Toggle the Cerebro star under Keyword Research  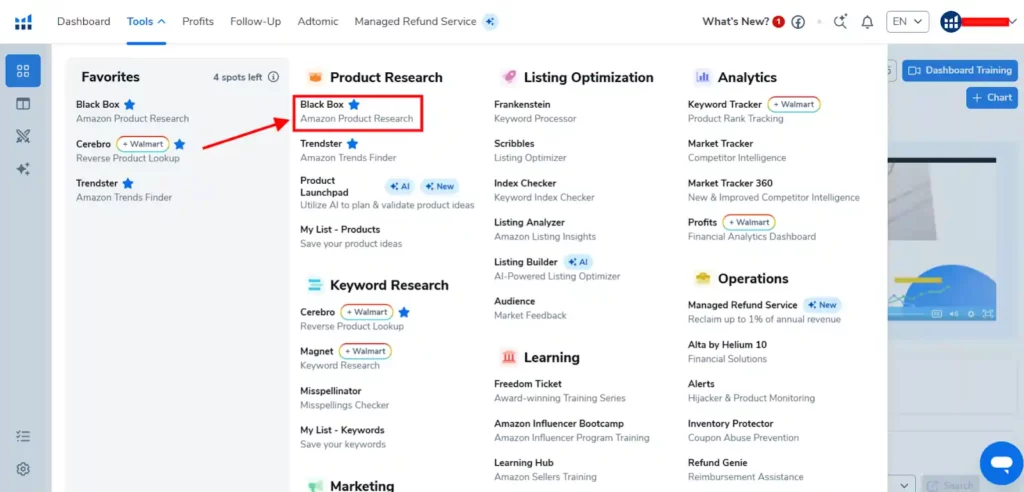tap(404, 312)
